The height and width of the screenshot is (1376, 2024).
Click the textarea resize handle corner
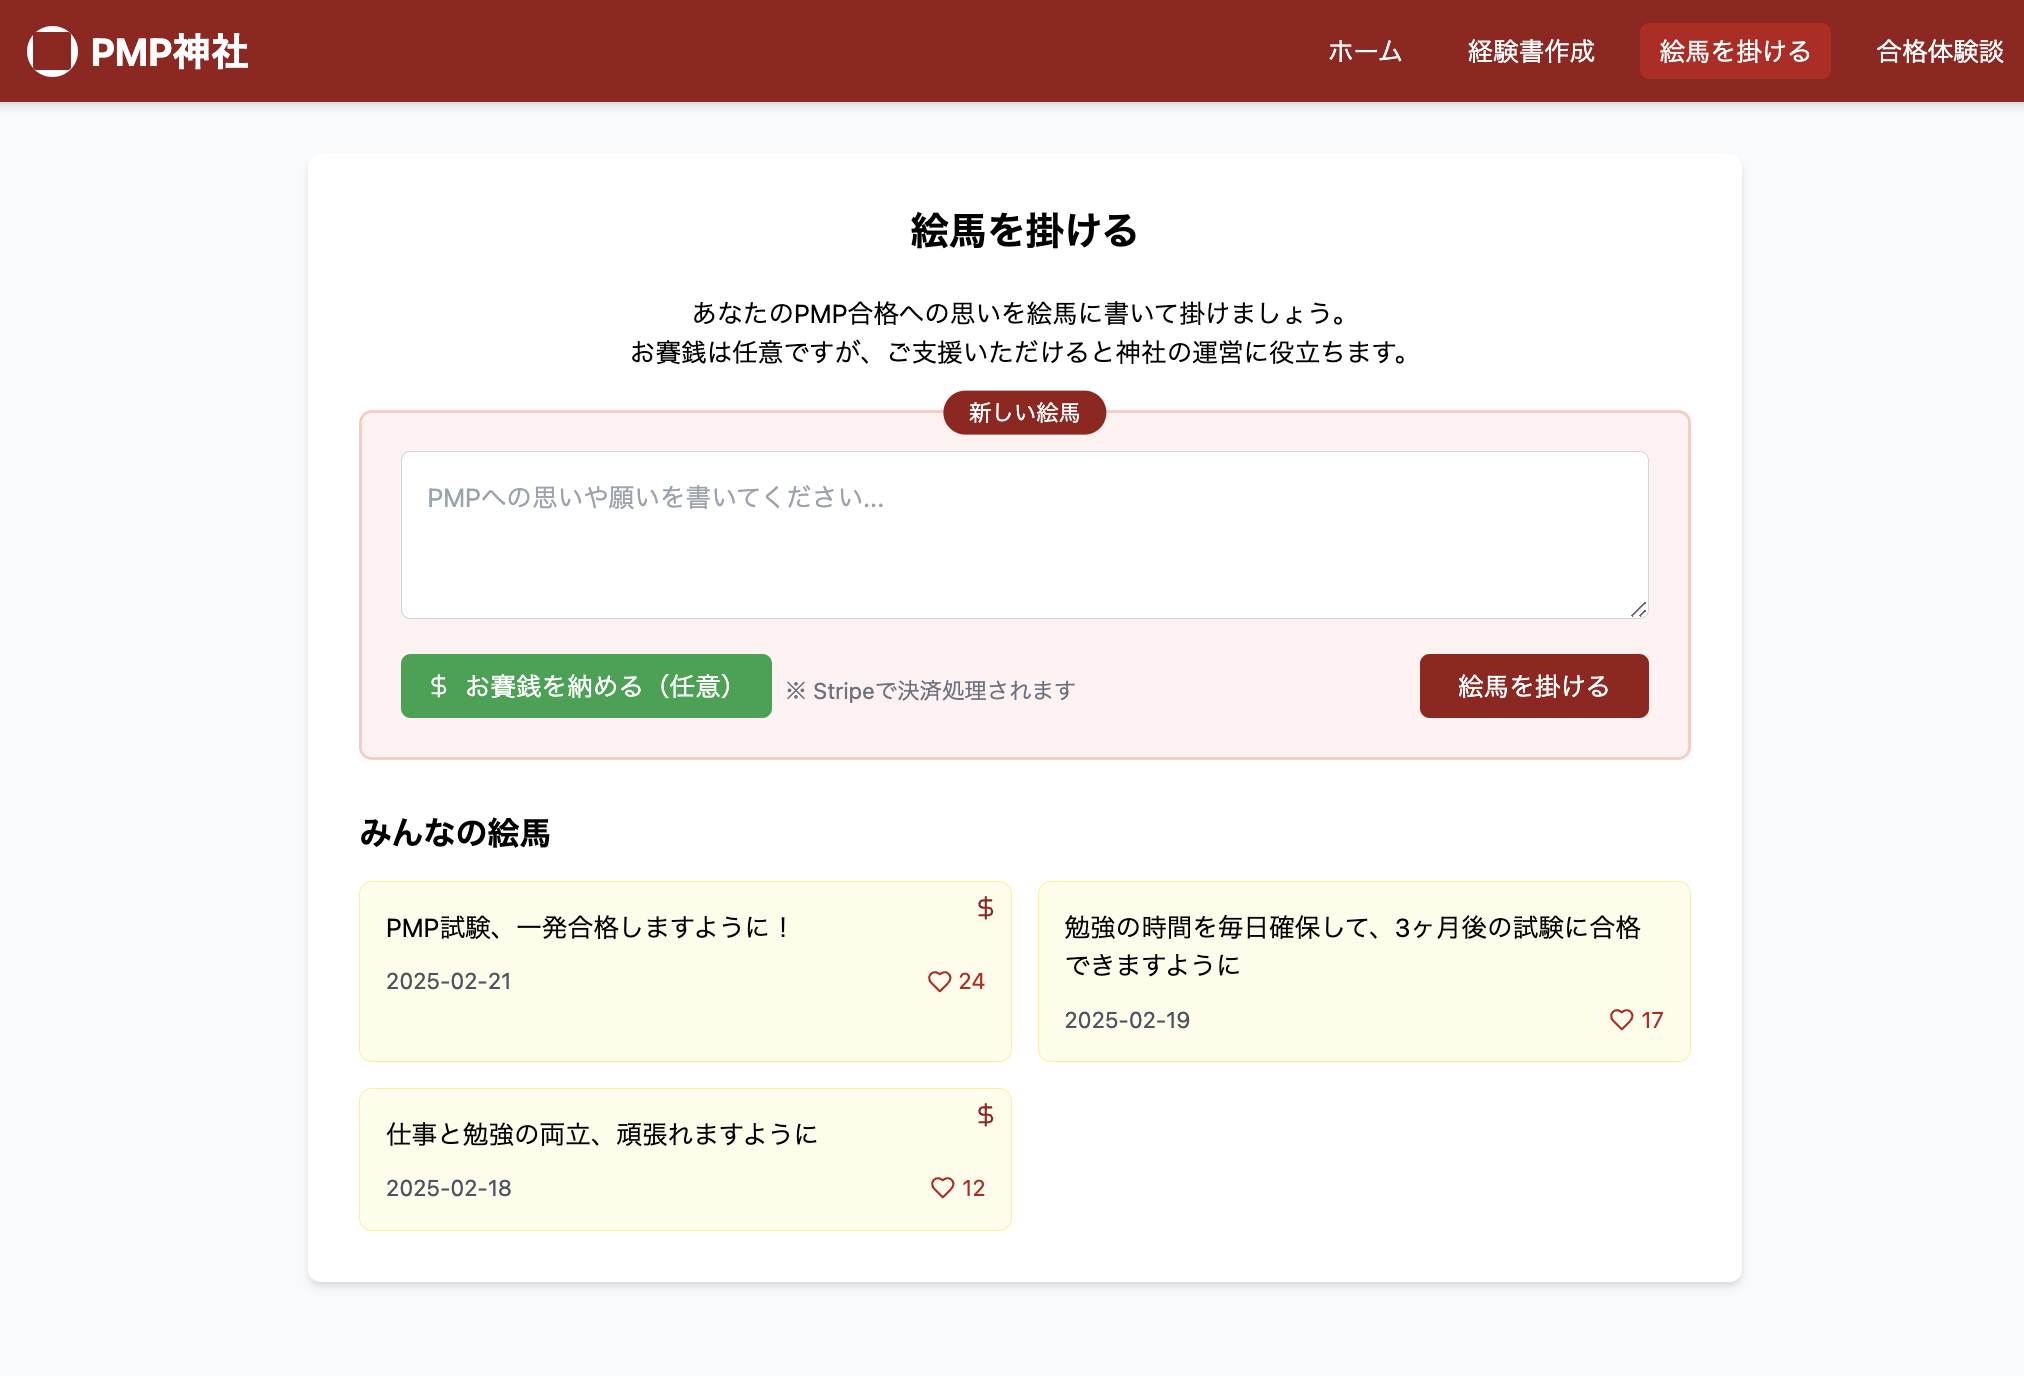(x=1638, y=609)
